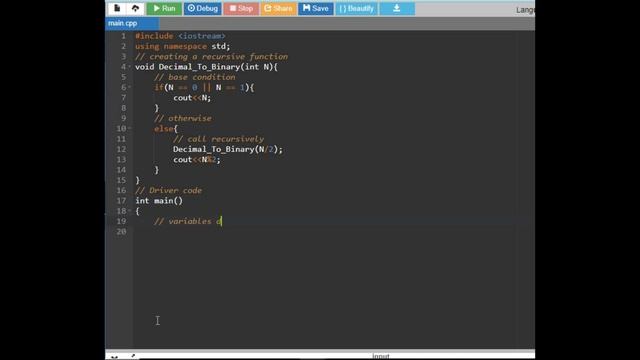Click the if condition on line 6
This screenshot has width=640, height=360.
tap(204, 87)
